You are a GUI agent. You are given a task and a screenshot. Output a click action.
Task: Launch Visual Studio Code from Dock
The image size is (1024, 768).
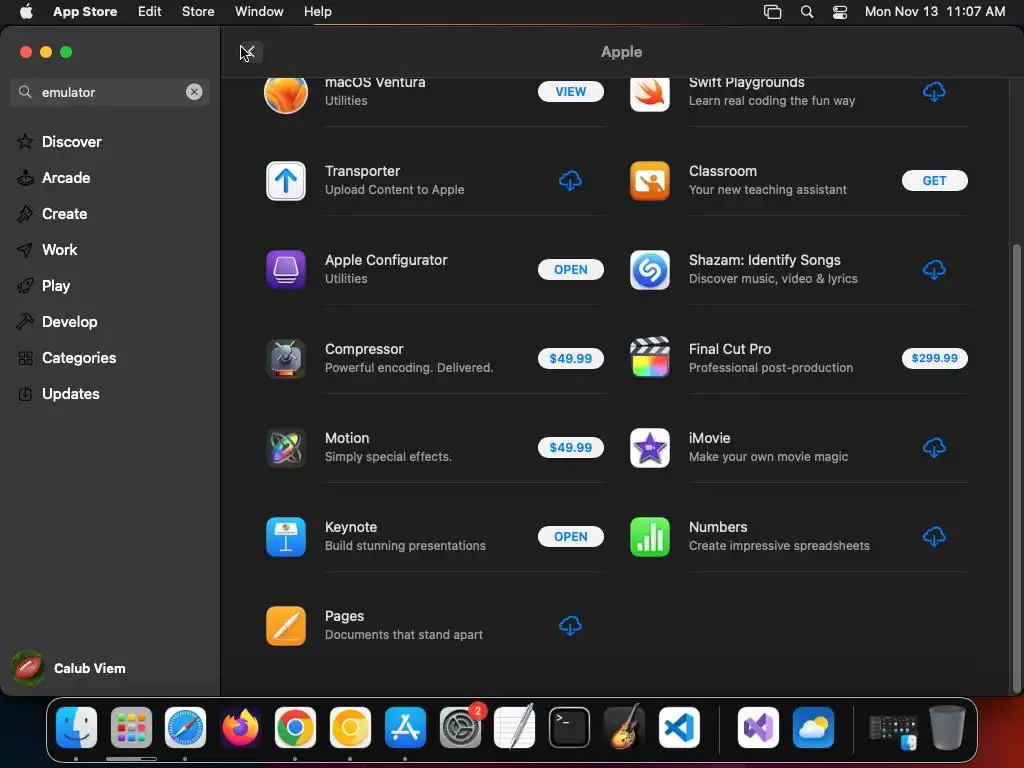(679, 727)
